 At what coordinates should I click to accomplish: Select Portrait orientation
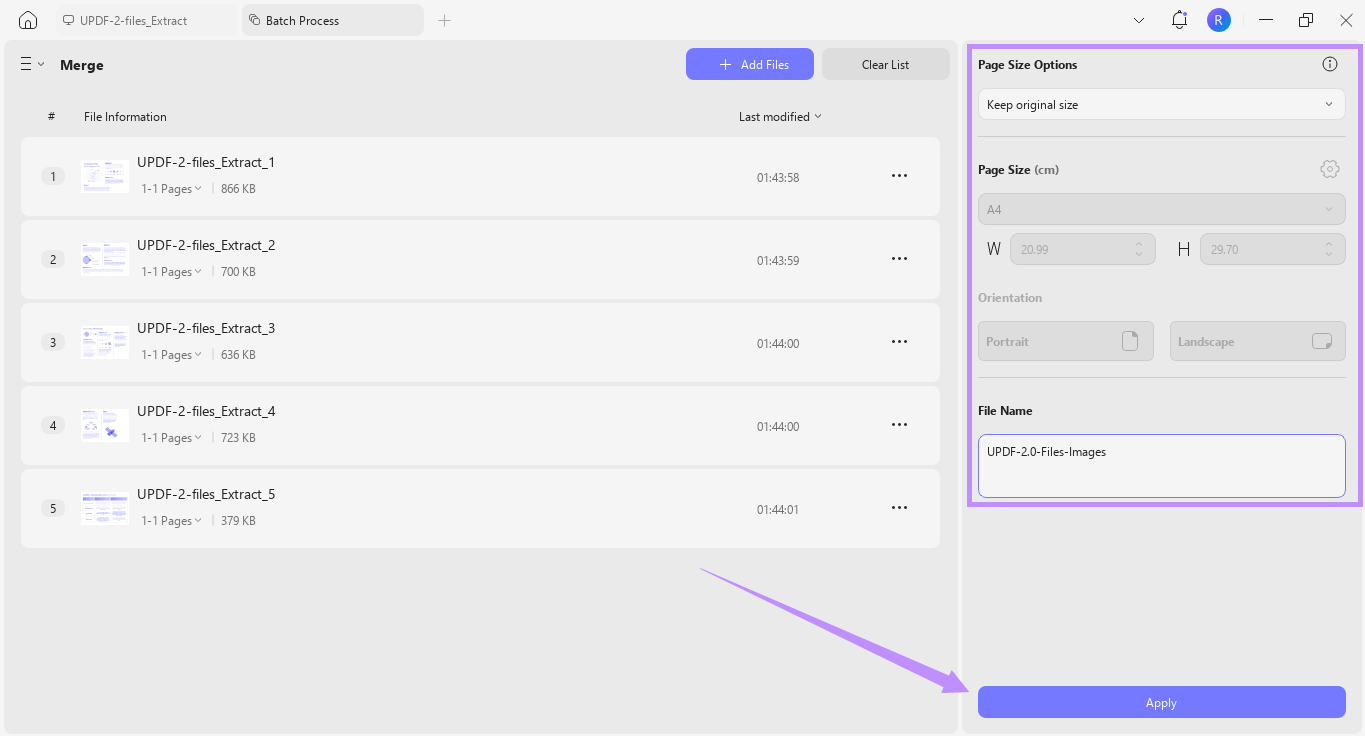pyautogui.click(x=1065, y=341)
